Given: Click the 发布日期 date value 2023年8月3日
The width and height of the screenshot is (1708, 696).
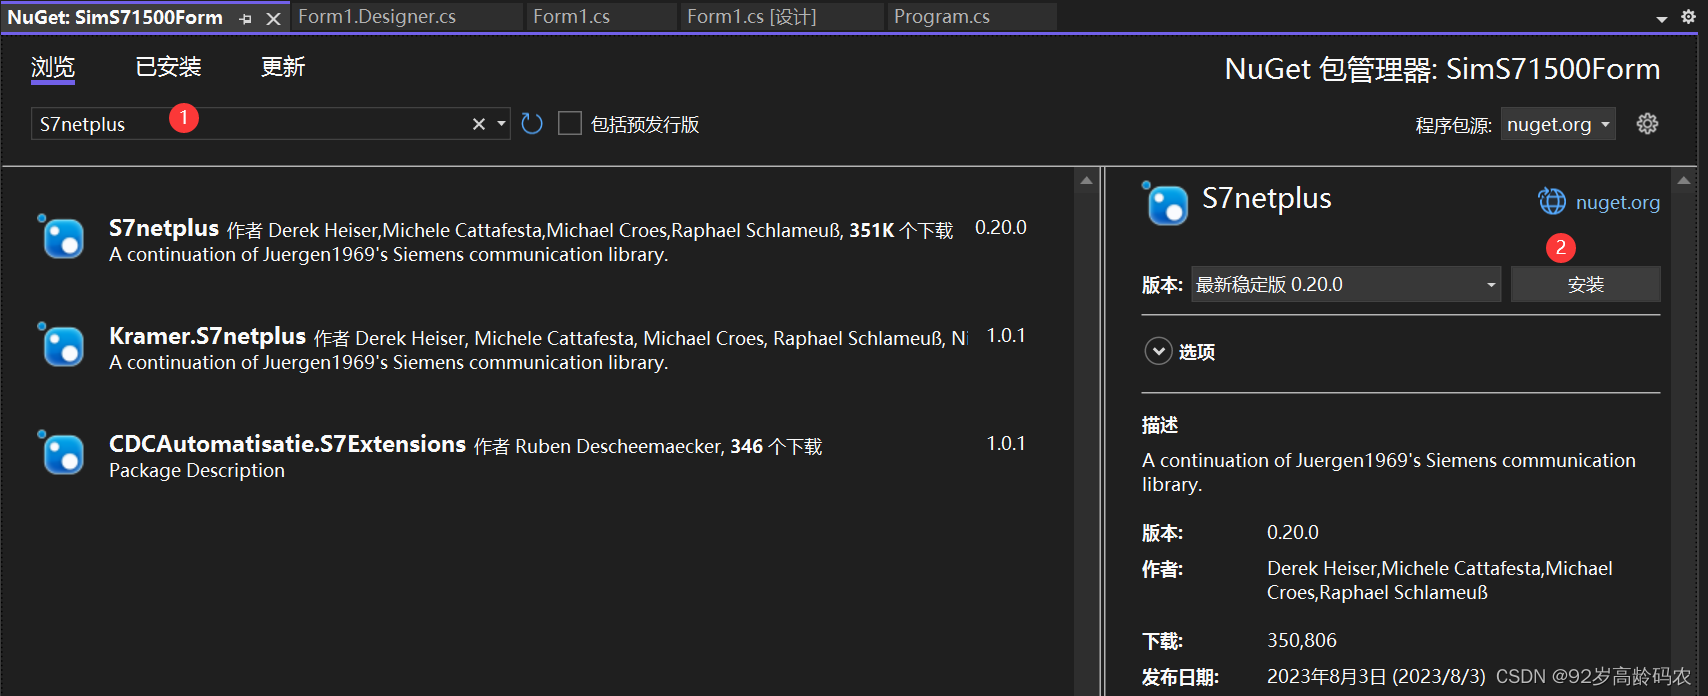Looking at the screenshot, I should [1376, 676].
